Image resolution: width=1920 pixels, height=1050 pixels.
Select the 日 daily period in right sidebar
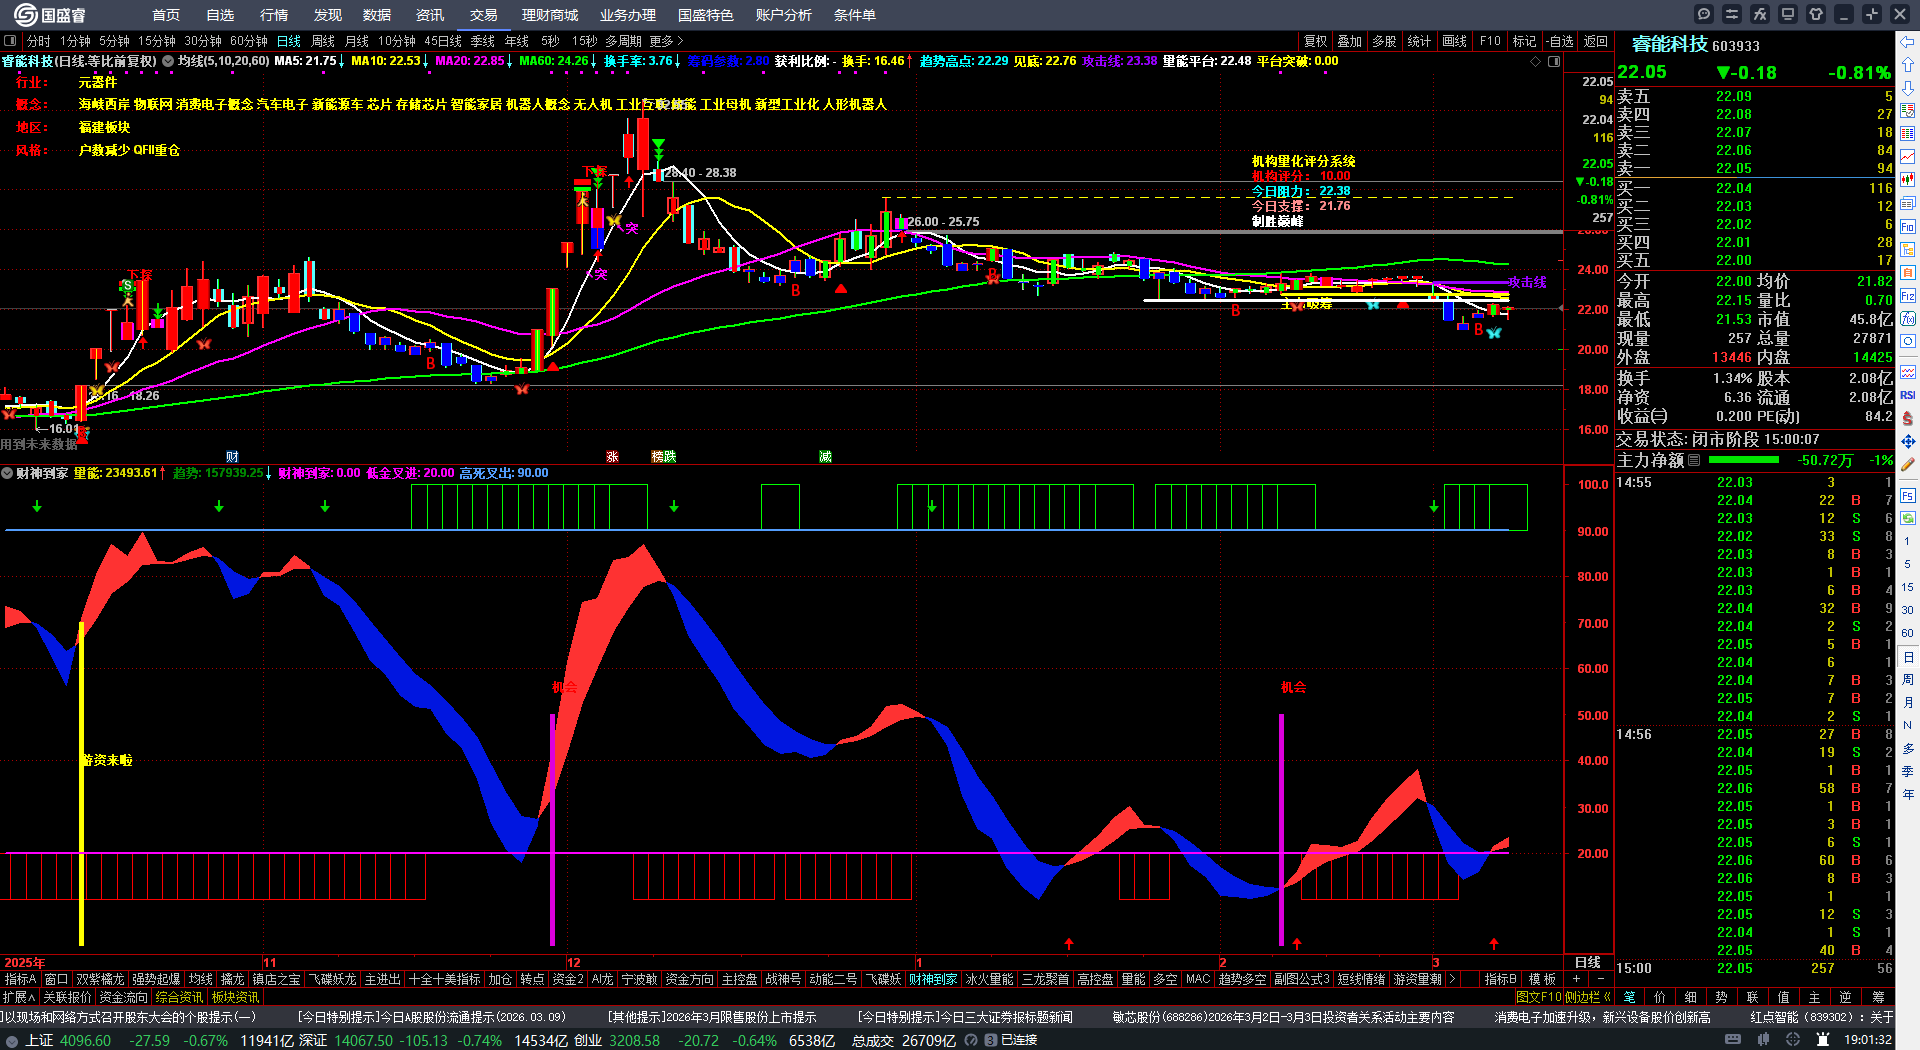(1908, 657)
